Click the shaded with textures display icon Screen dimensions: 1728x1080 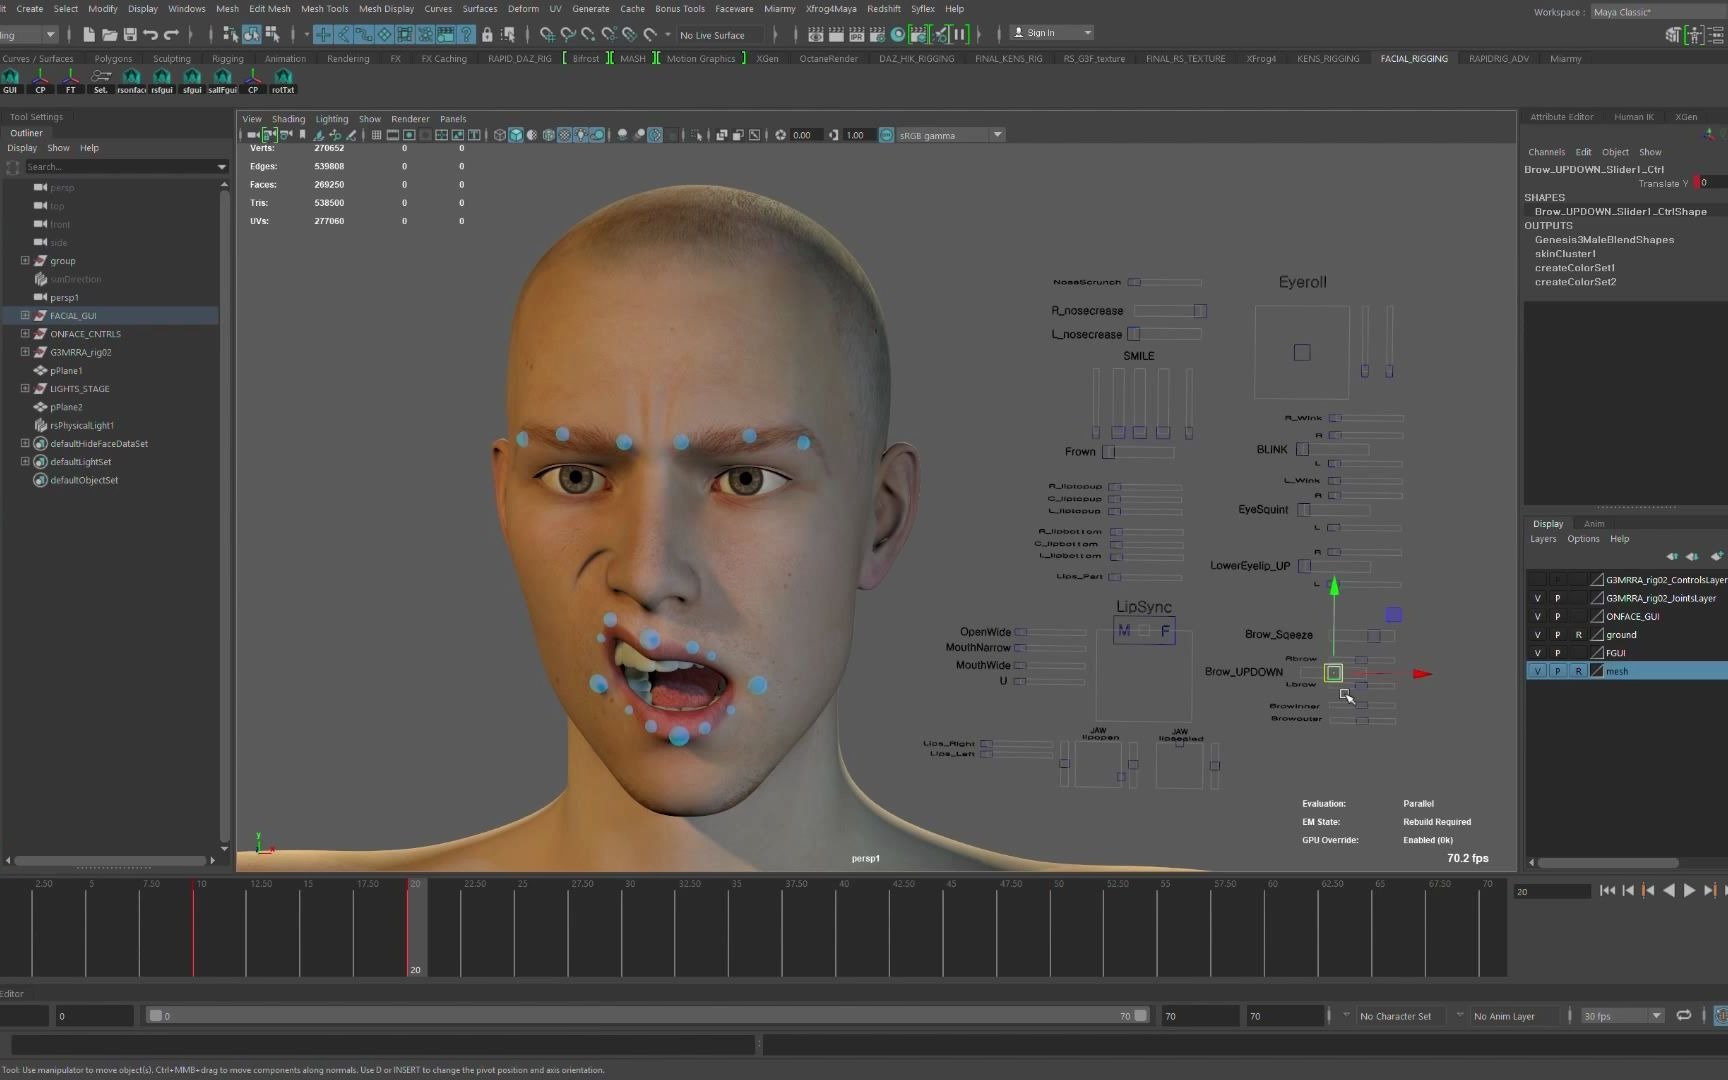click(563, 135)
